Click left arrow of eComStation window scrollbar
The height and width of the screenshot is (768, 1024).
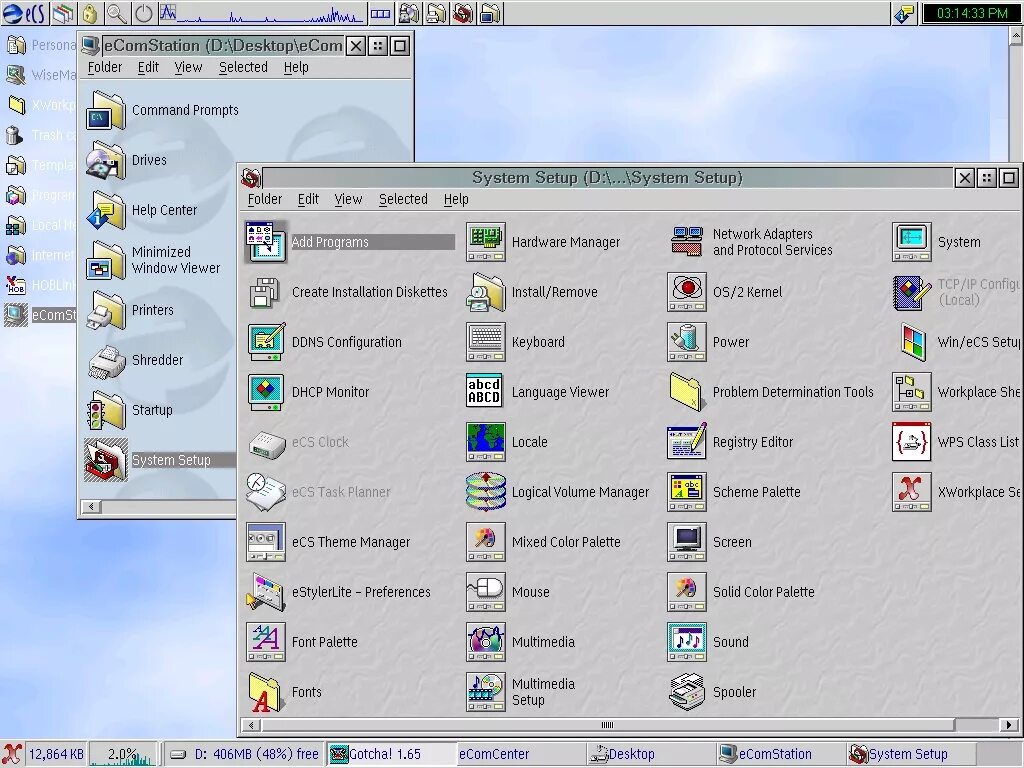point(91,506)
